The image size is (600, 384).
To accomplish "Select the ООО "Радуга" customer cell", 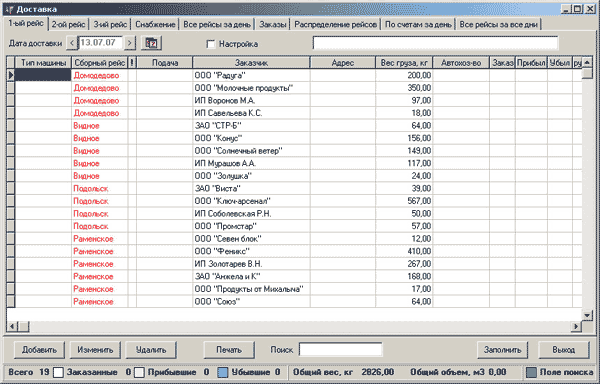I will 251,75.
